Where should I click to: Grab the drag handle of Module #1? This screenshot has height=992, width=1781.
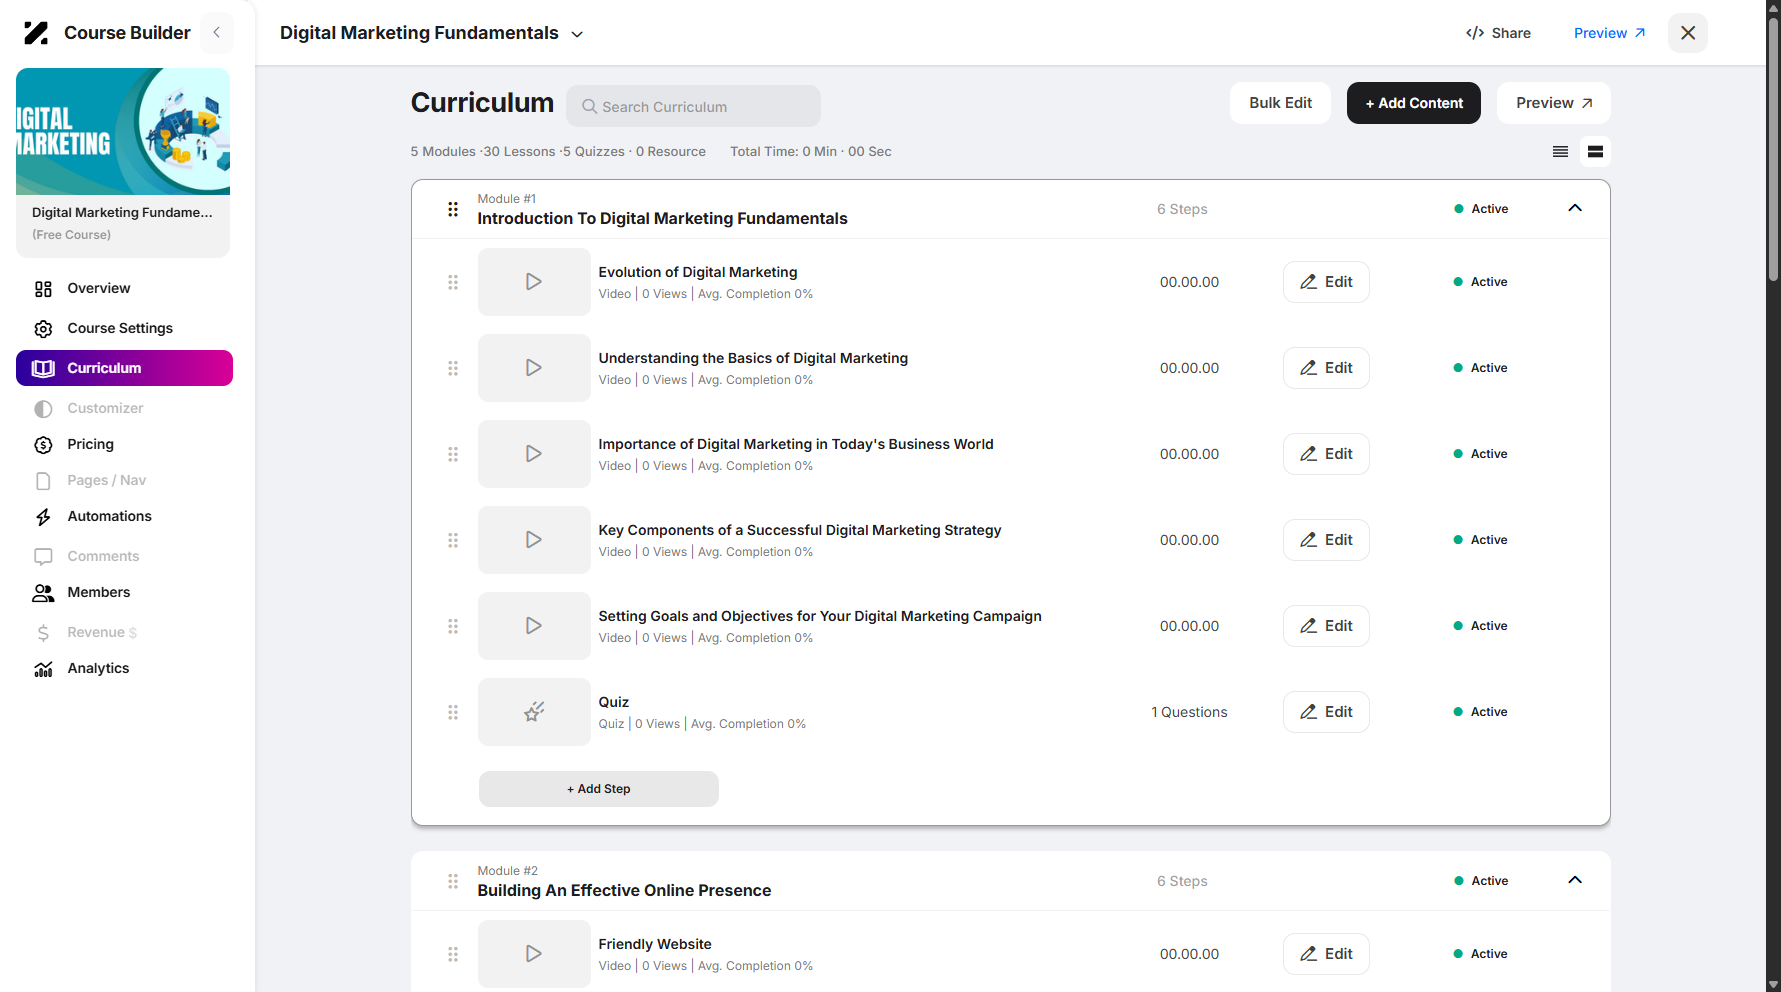[453, 209]
